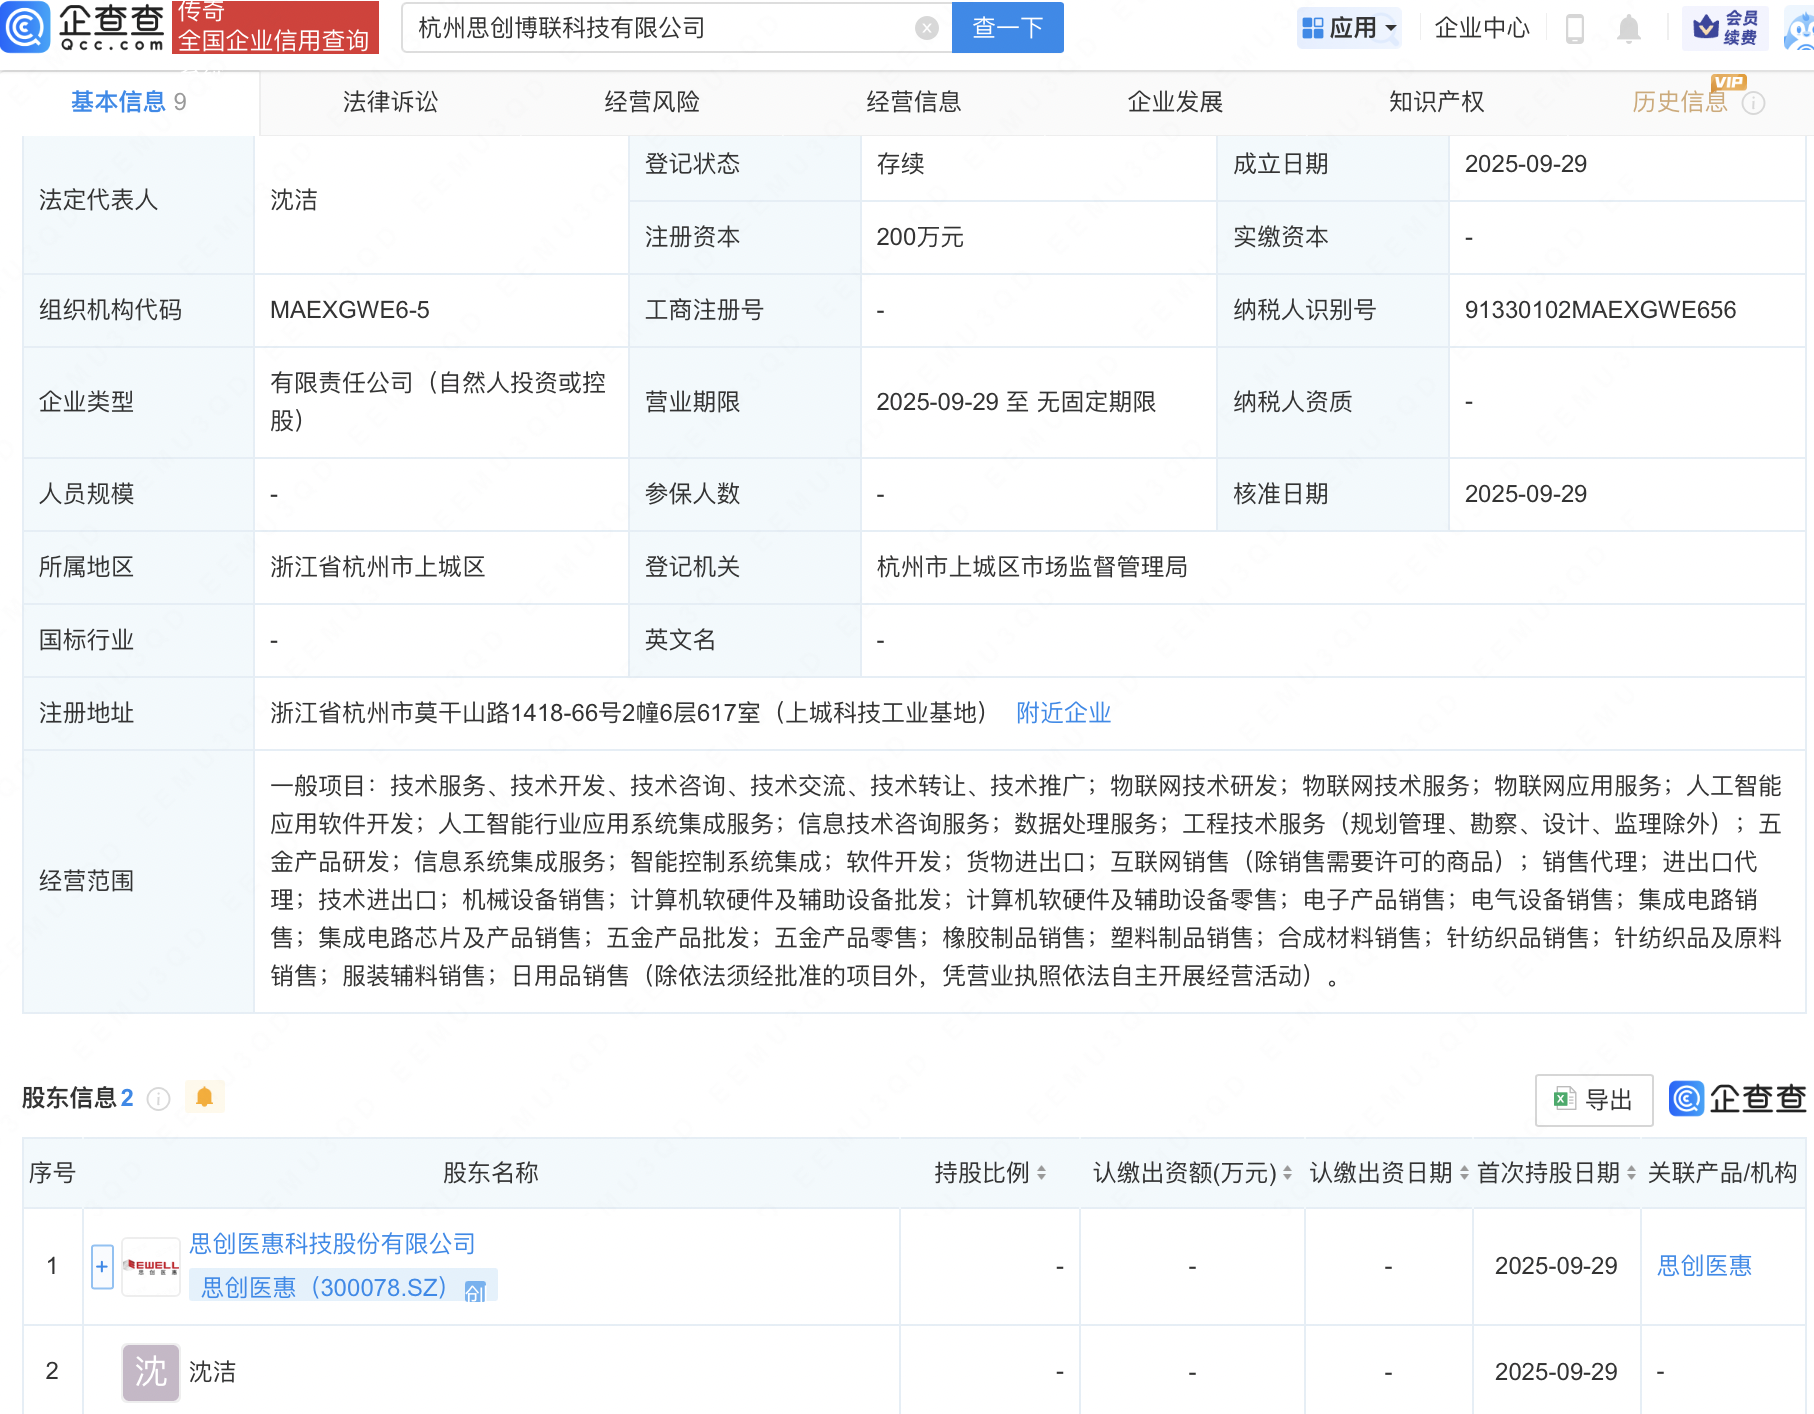Switch to the 知识产权 tab

coord(1435,101)
